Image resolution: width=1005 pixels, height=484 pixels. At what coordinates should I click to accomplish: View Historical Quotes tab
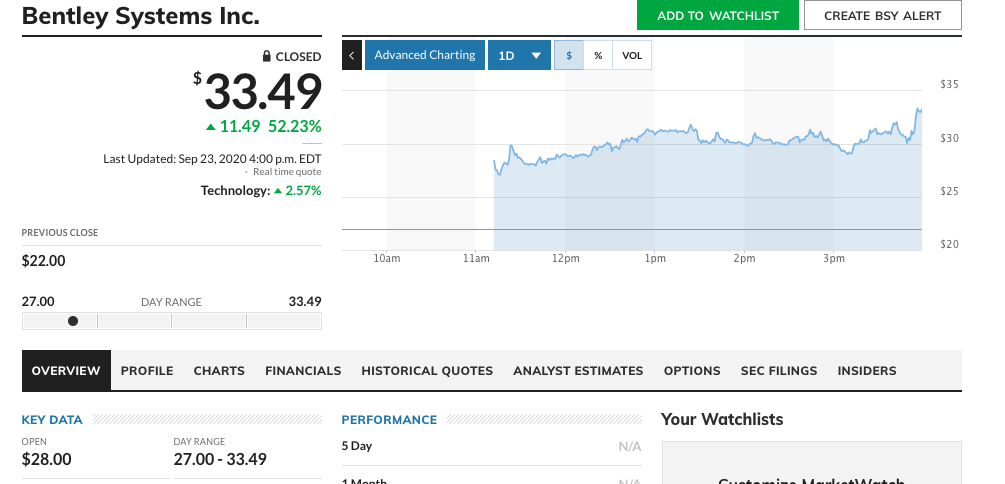pyautogui.click(x=427, y=370)
